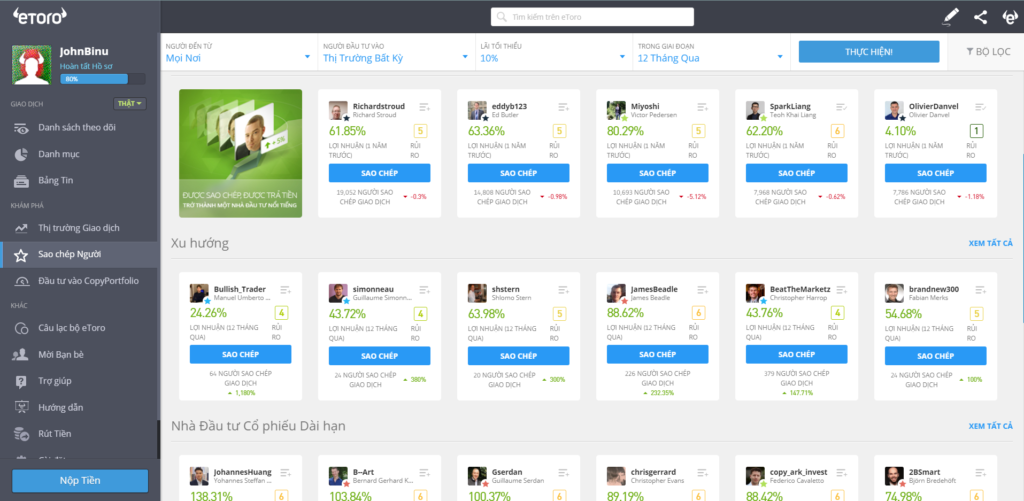
Task: Open Danh sách theo dõi watchlist
Action: pos(78,127)
